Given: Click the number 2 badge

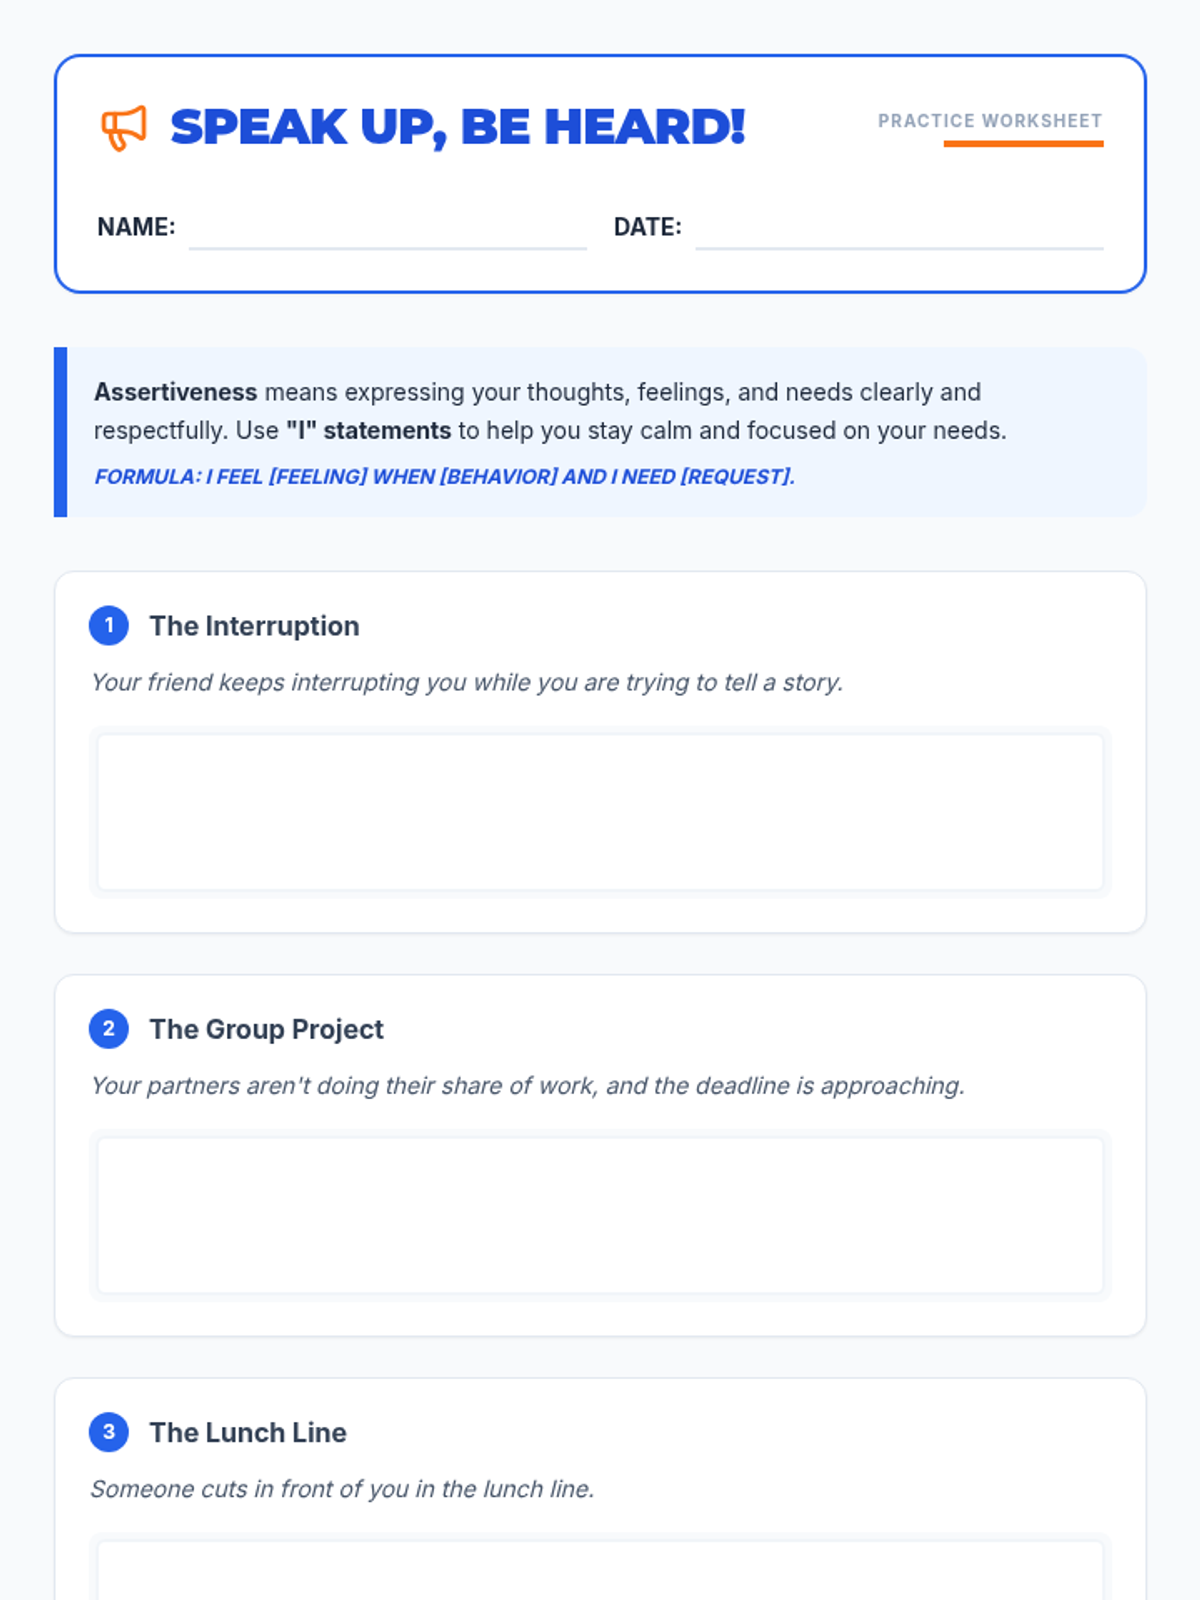Looking at the screenshot, I should tap(109, 1029).
